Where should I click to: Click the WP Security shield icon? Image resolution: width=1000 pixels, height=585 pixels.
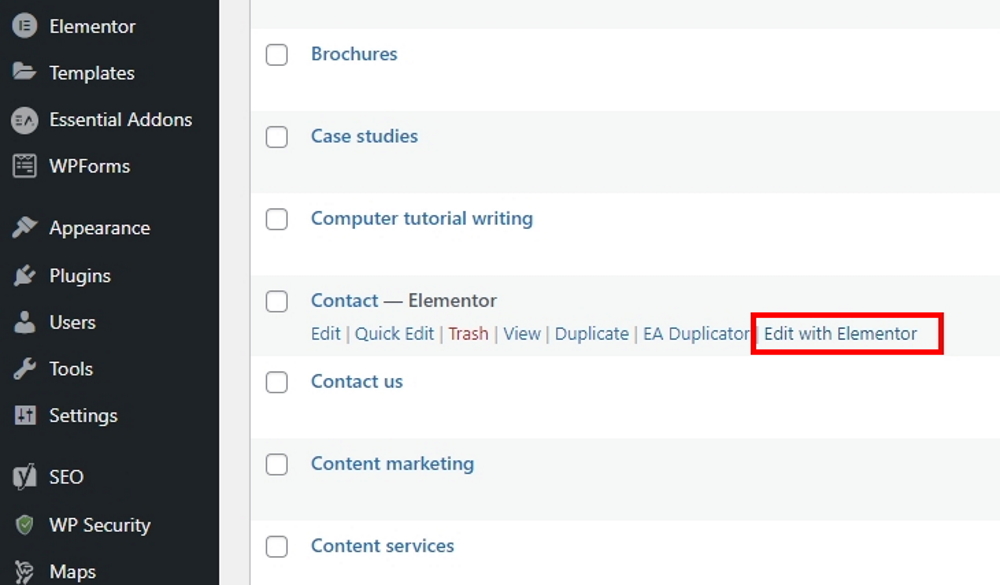[24, 524]
